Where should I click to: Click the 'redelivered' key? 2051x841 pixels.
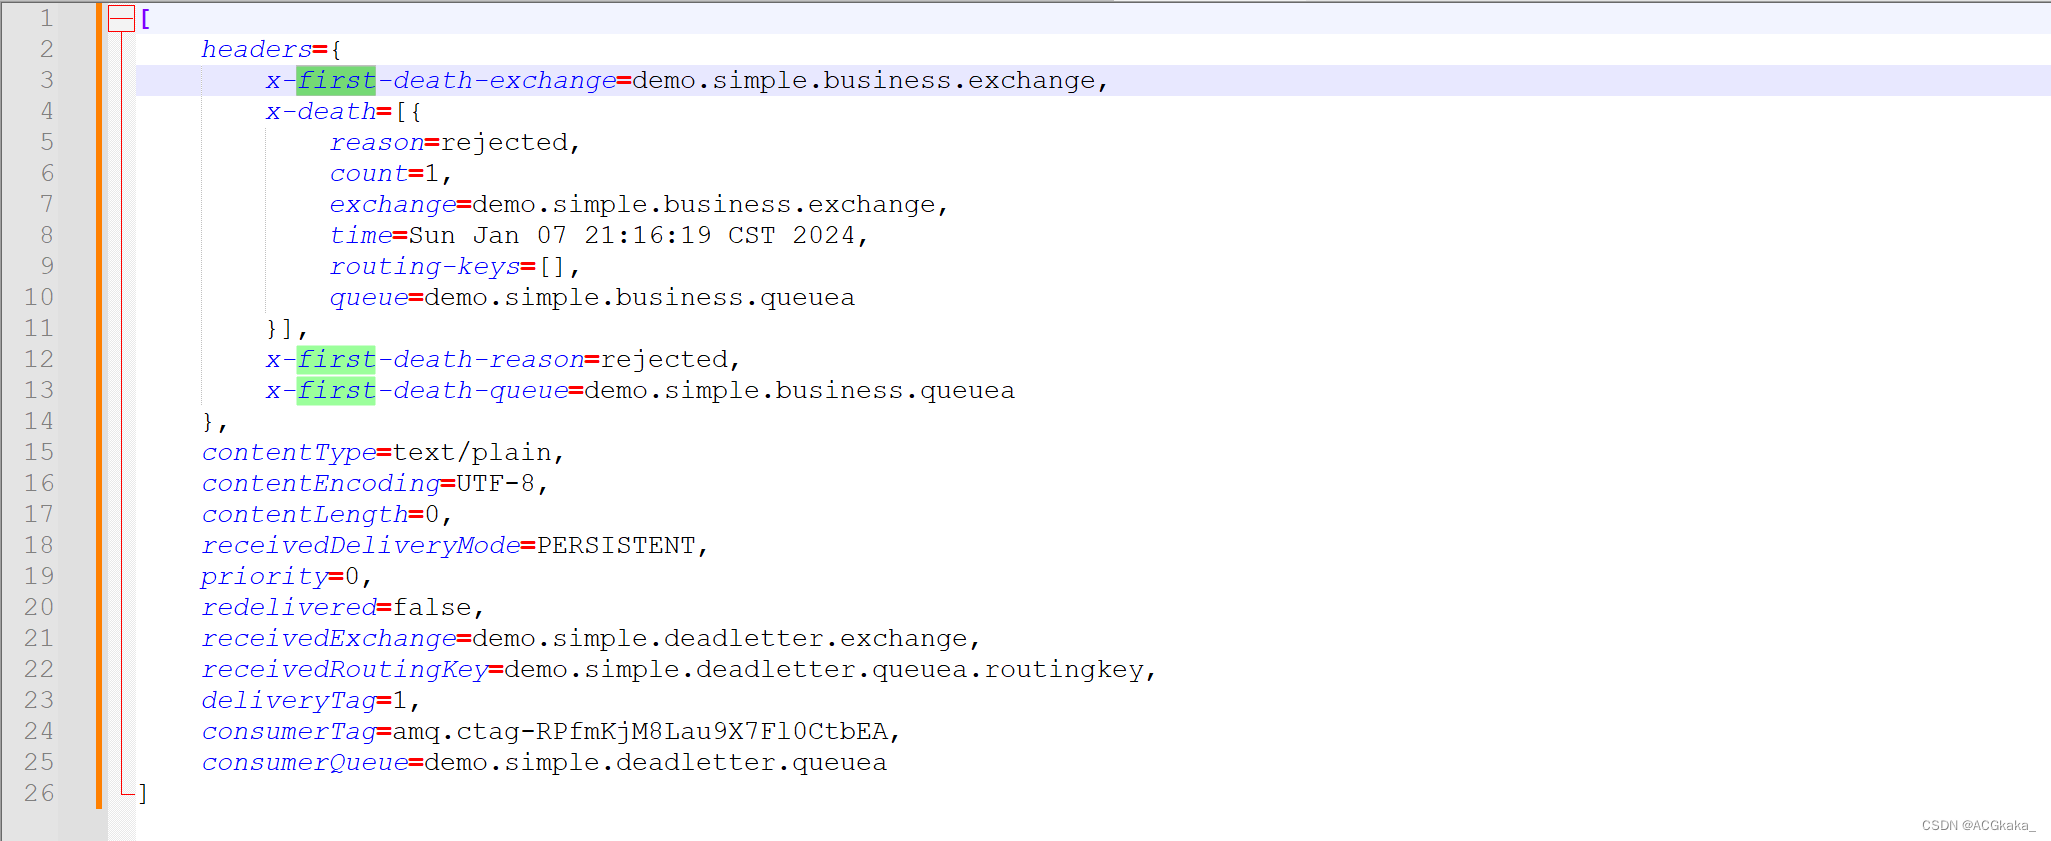tap(289, 607)
